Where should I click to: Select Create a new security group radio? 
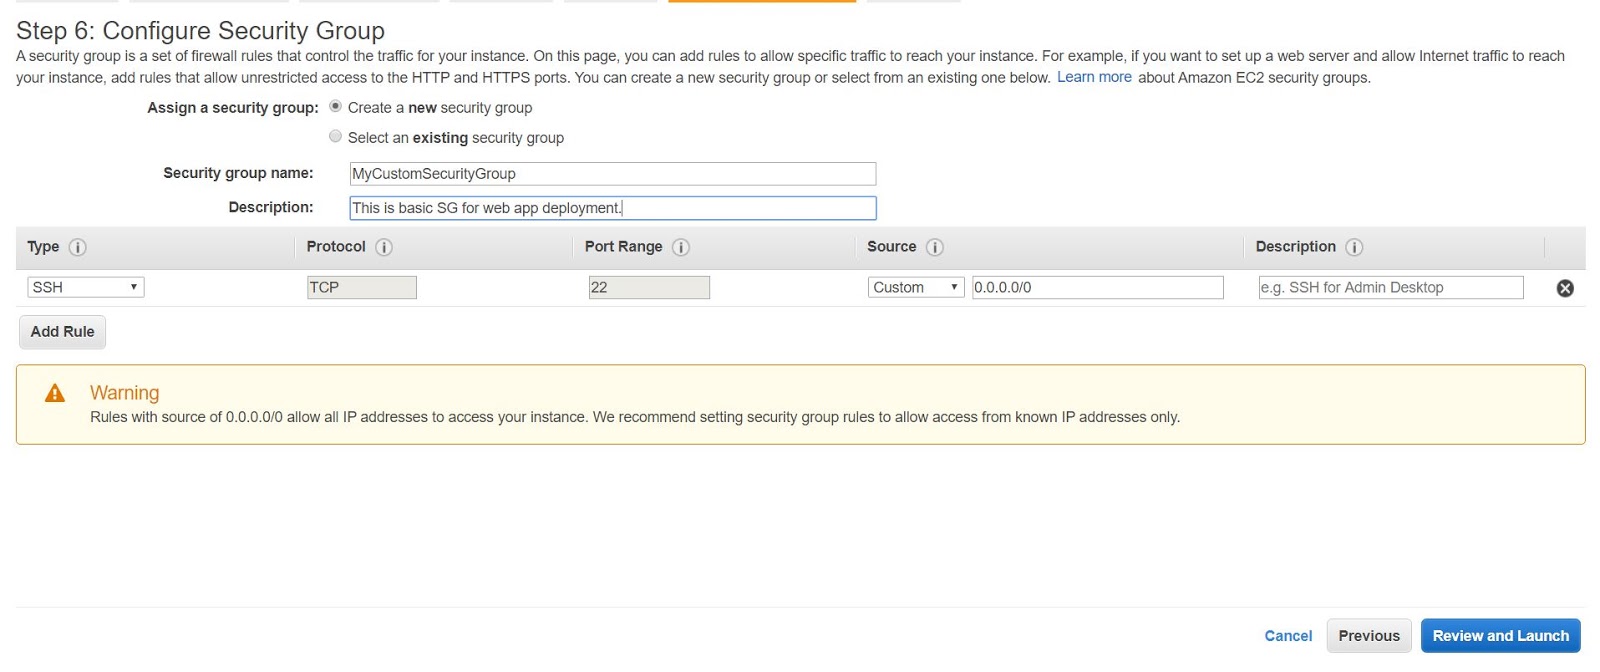click(x=335, y=106)
